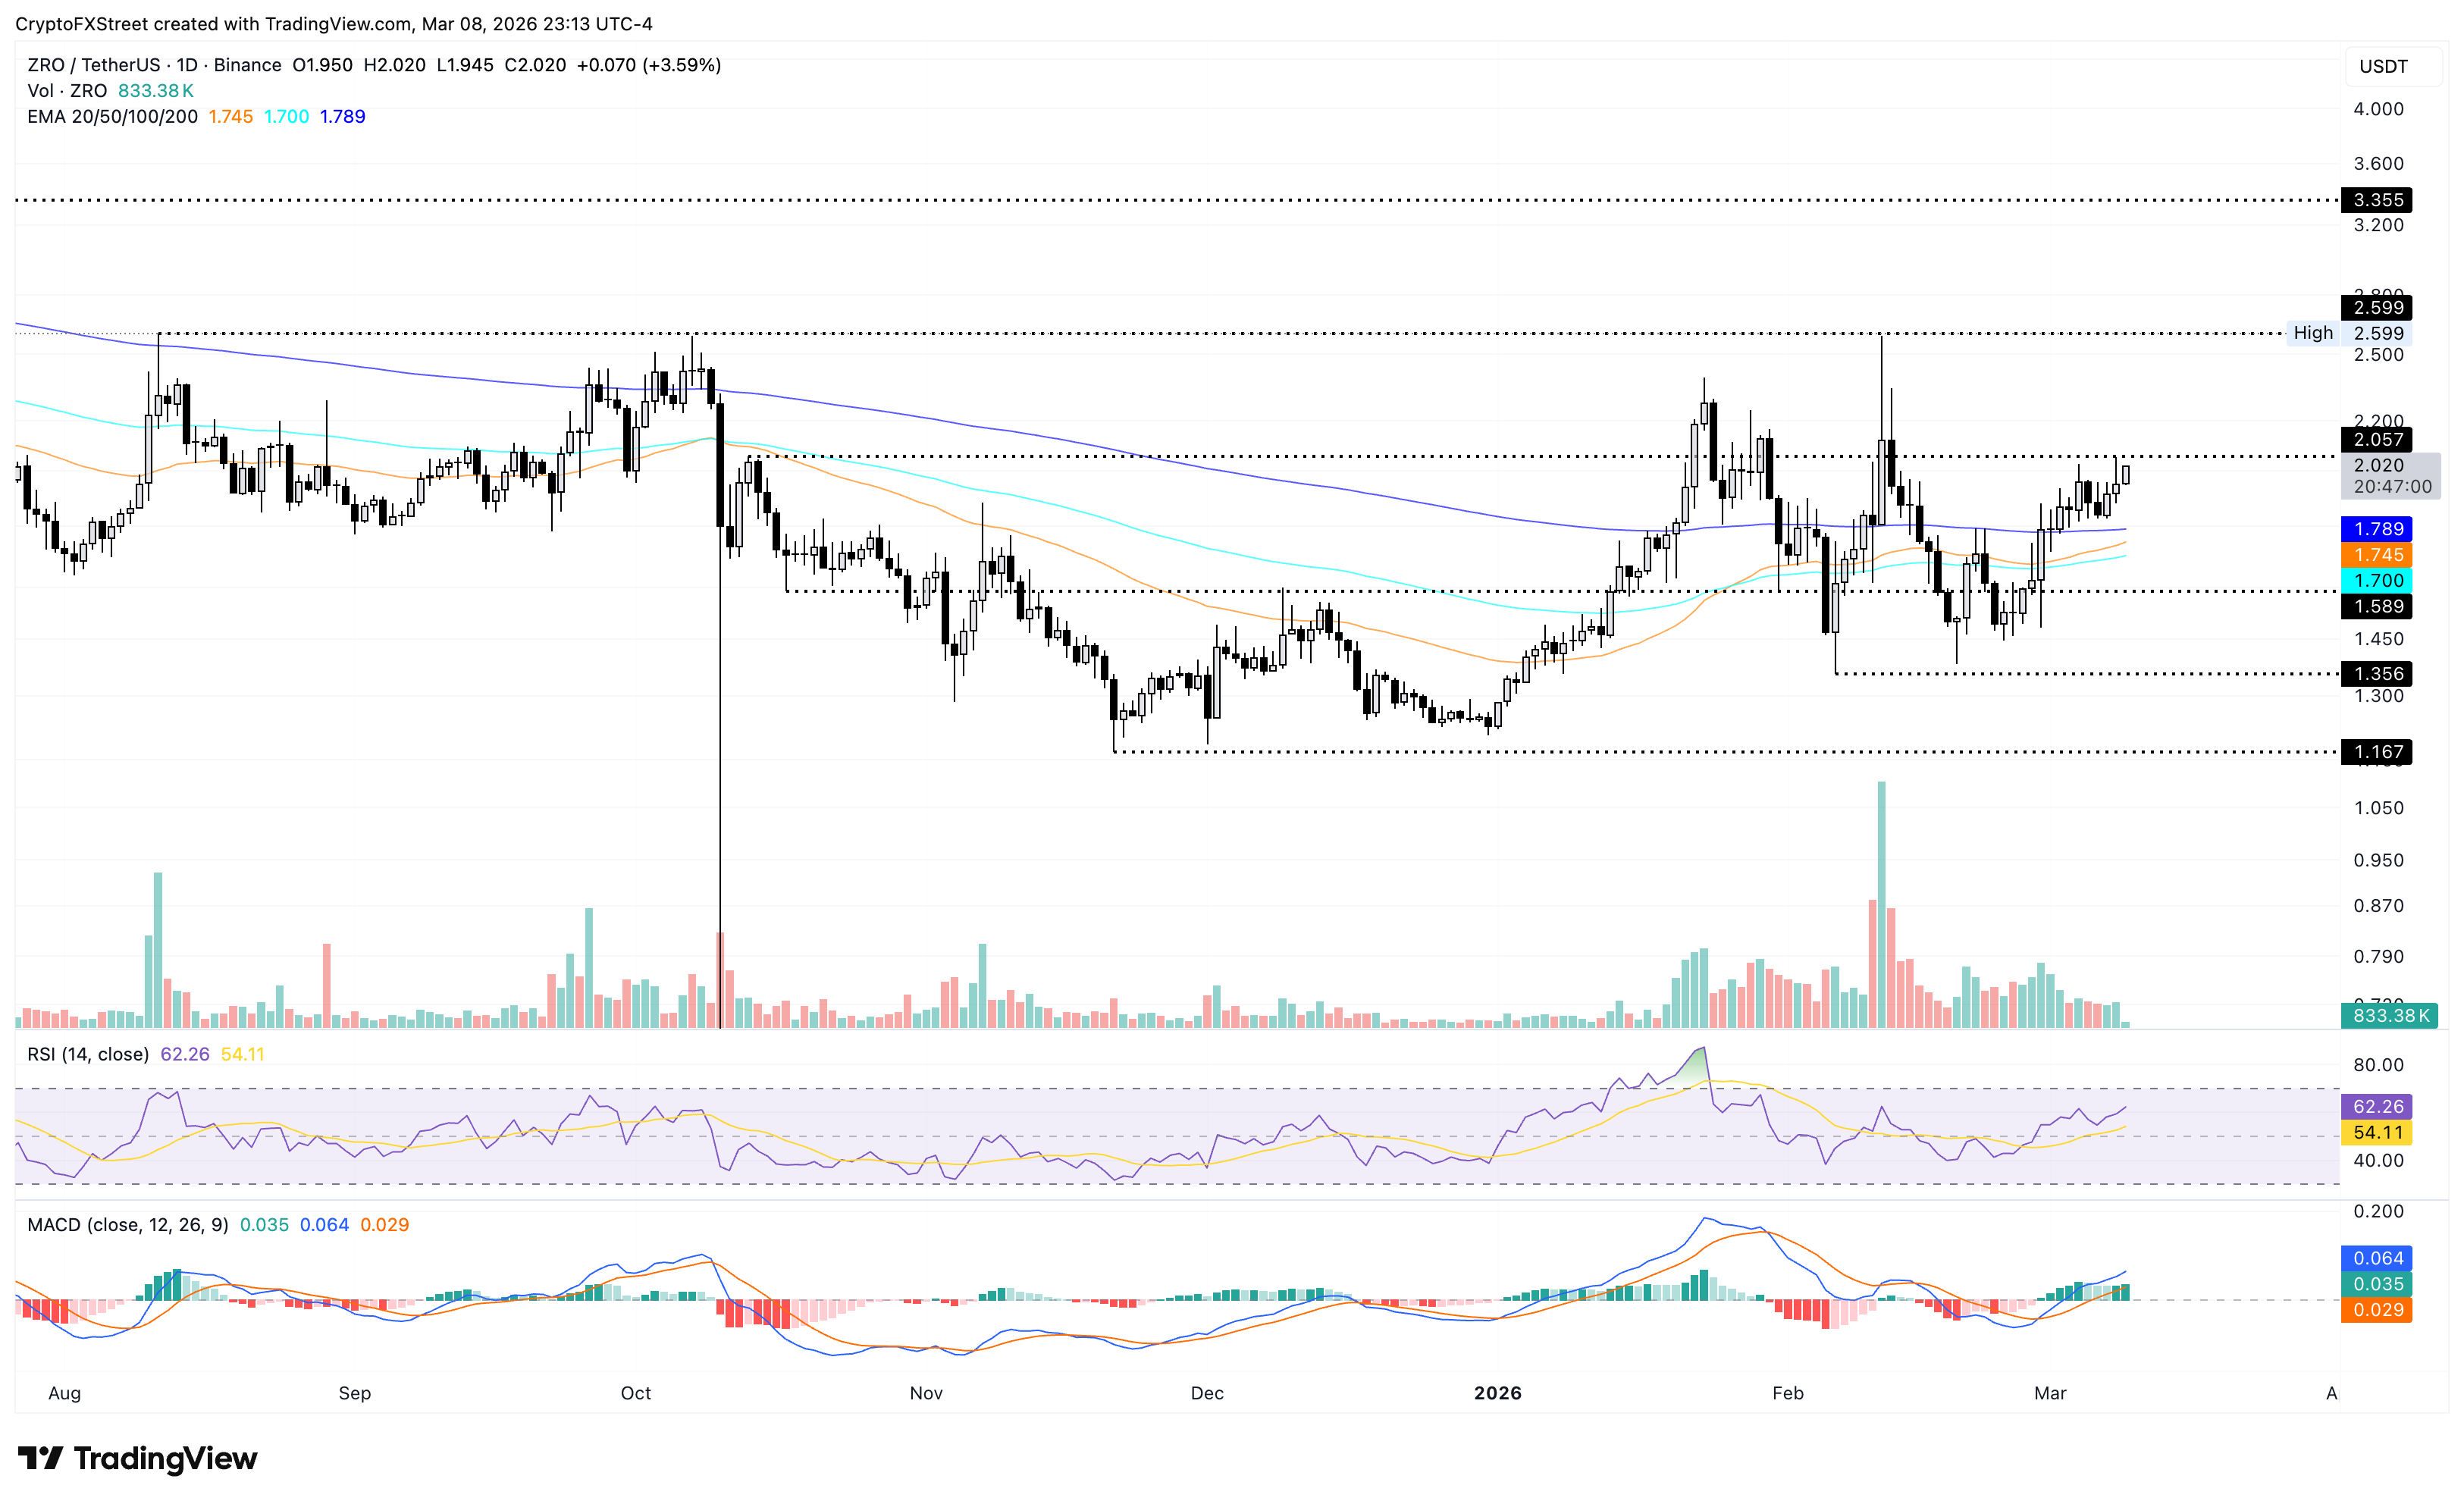Click the blue 0.064 MACD value label
The width and height of the screenshot is (2464, 1504).
coord(2377,1258)
